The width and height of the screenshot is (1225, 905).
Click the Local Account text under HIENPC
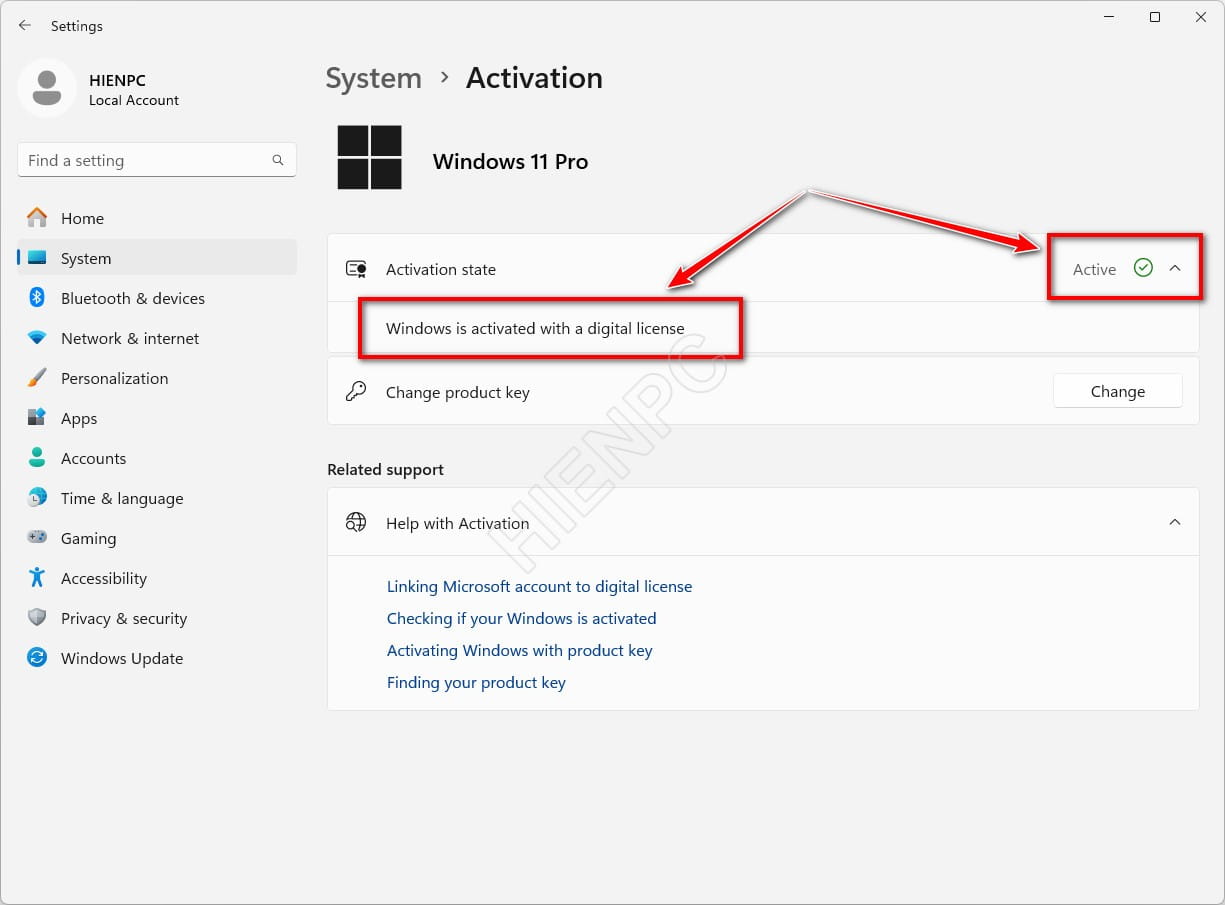[x=134, y=100]
